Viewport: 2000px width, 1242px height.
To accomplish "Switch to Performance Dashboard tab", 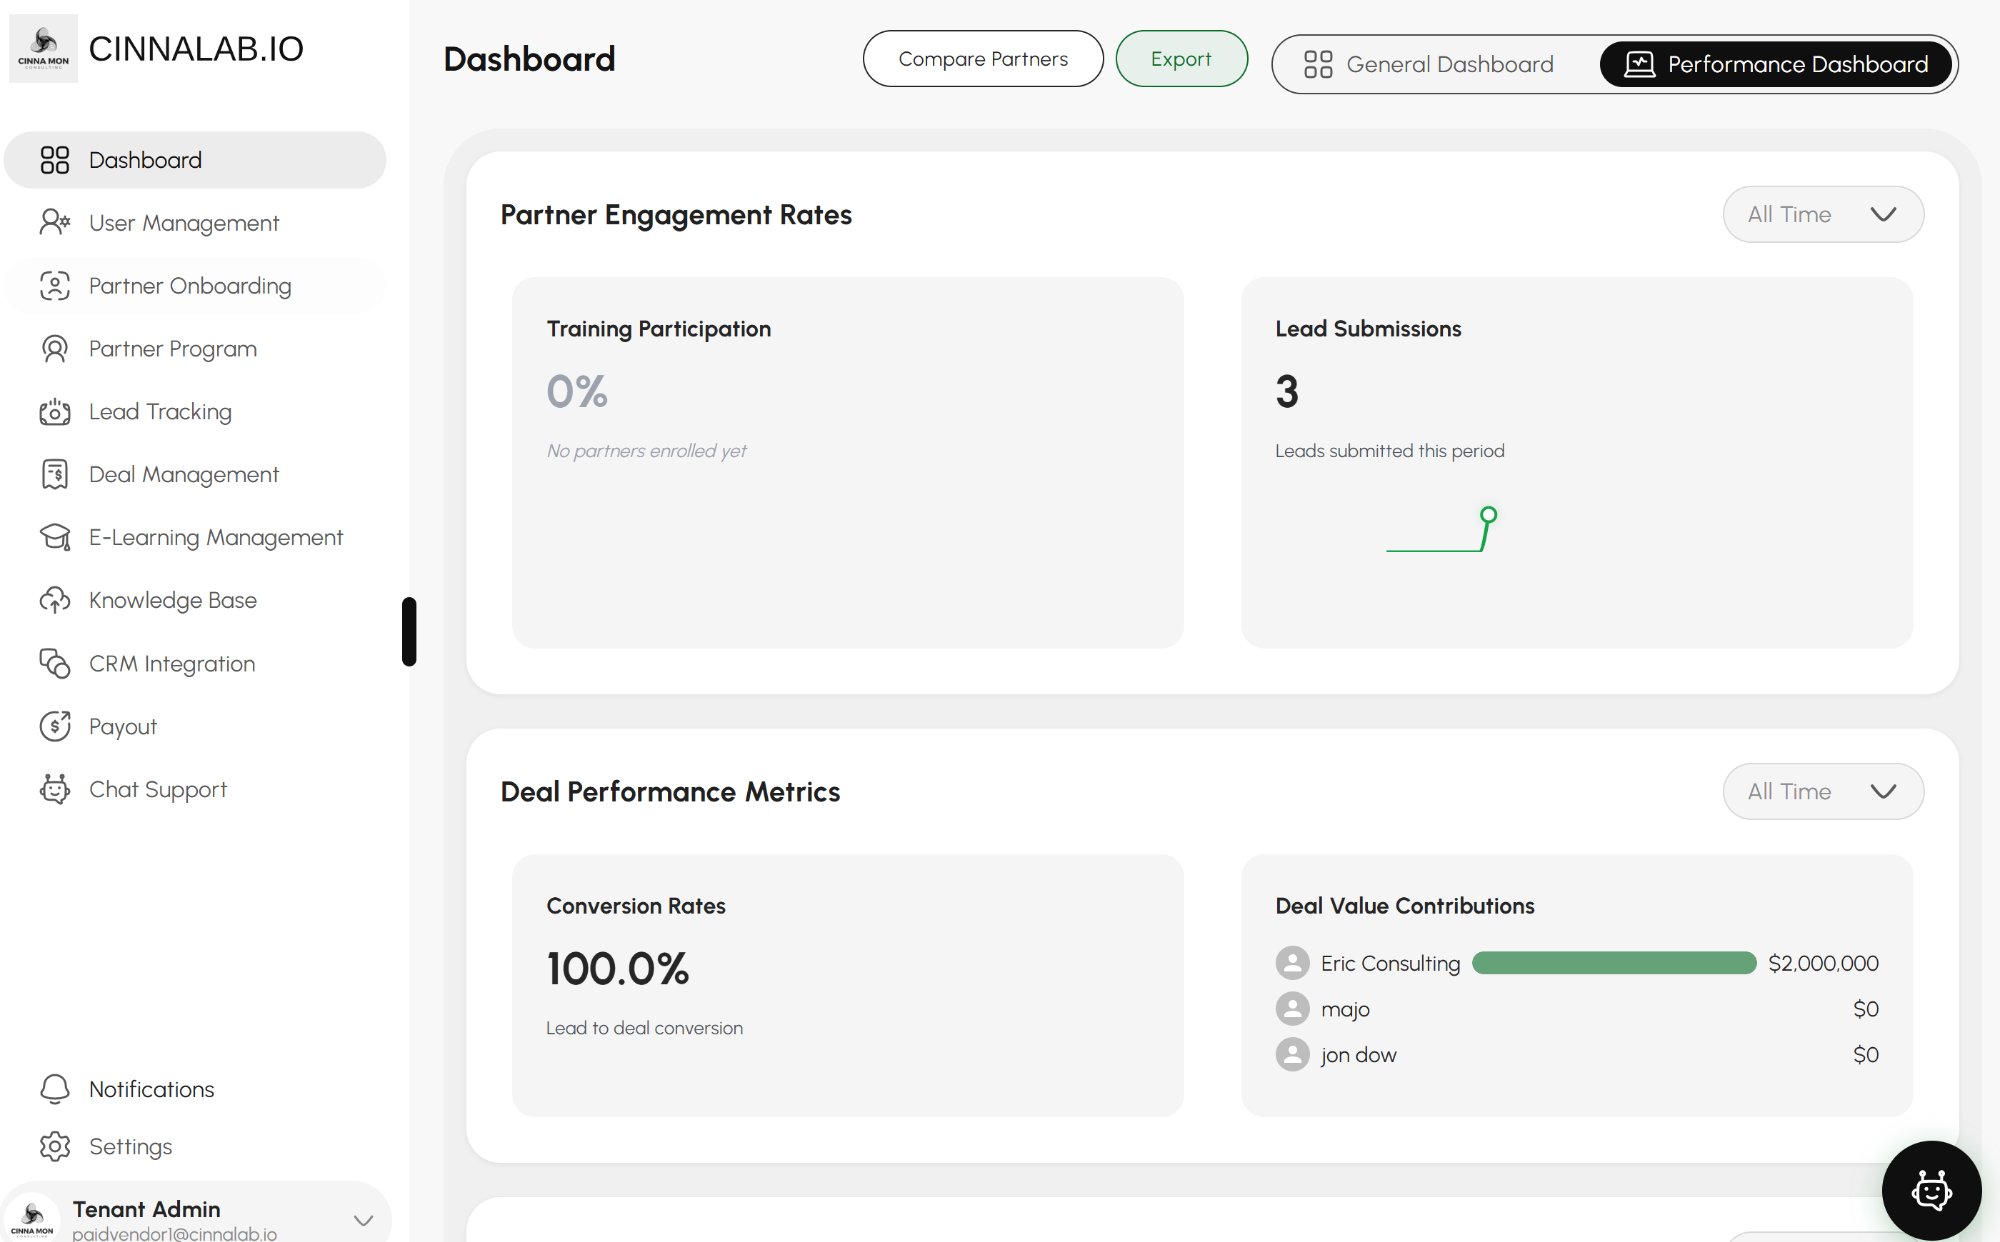I will pyautogui.click(x=1776, y=64).
